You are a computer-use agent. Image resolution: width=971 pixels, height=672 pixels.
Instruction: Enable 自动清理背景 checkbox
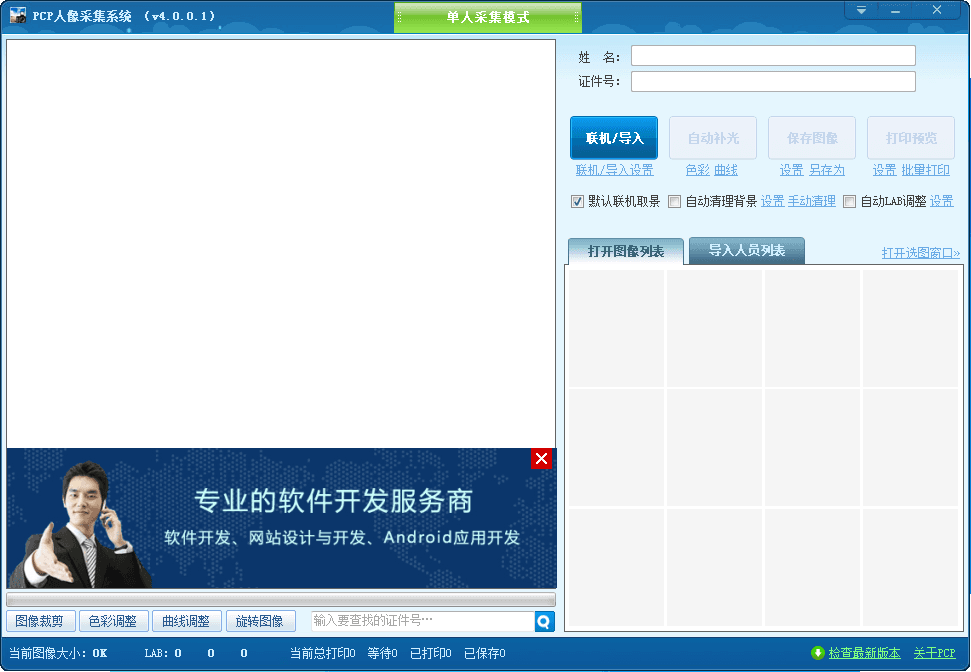675,201
